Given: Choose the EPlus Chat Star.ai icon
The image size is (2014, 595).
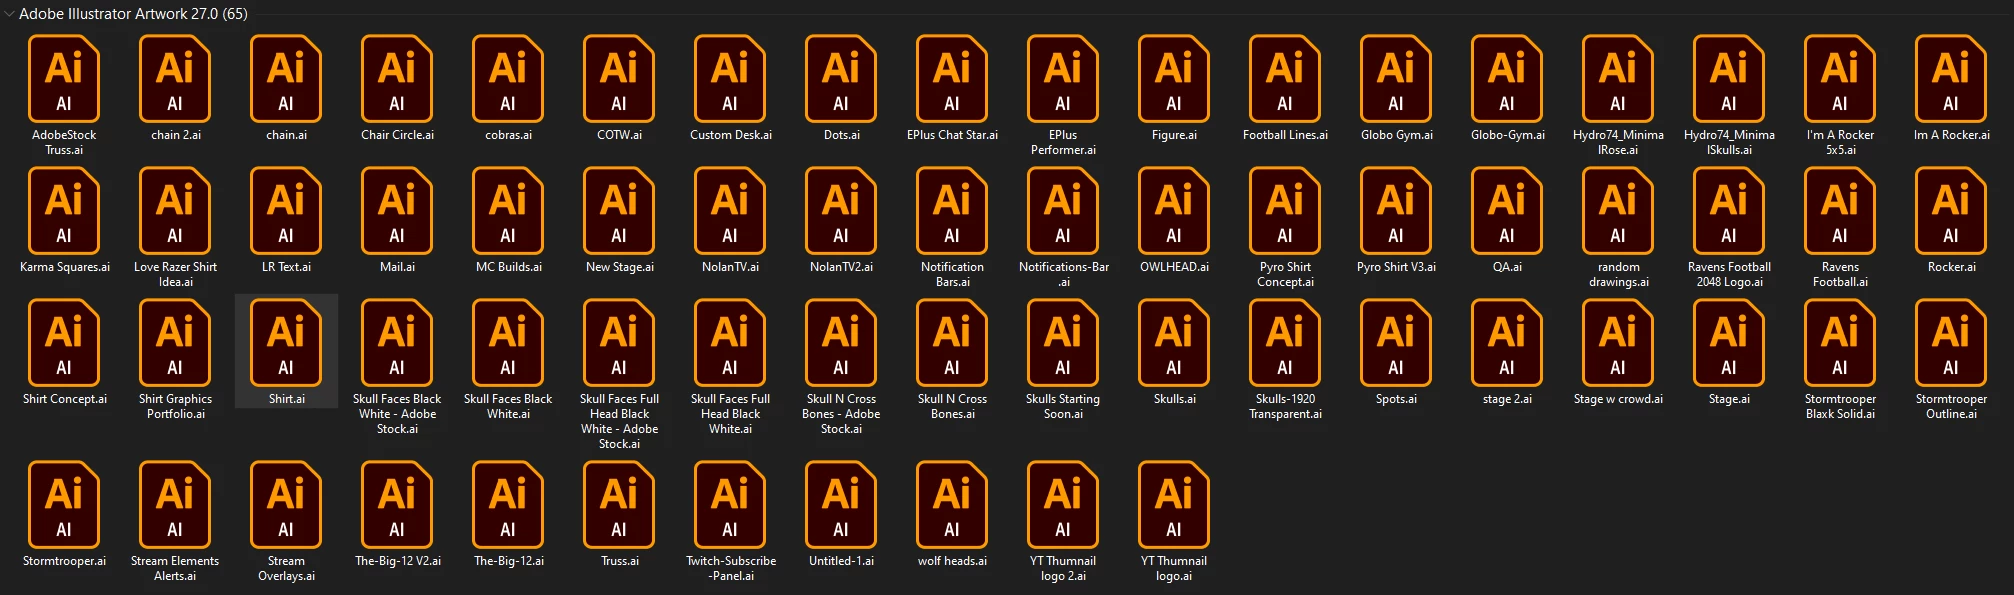Looking at the screenshot, I should (x=952, y=78).
